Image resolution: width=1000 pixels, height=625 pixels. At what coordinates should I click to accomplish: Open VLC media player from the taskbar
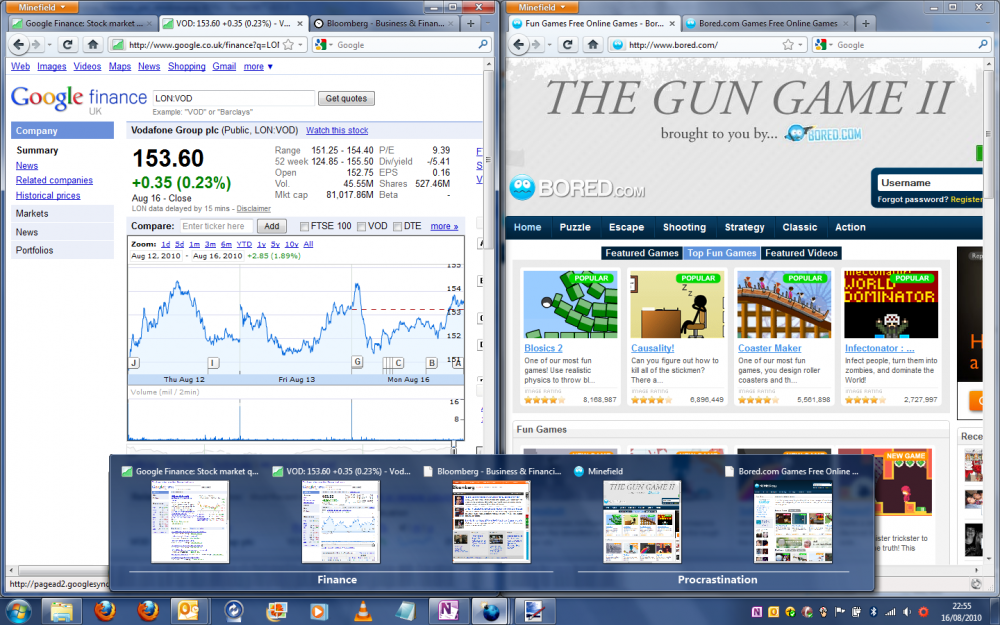click(x=363, y=612)
